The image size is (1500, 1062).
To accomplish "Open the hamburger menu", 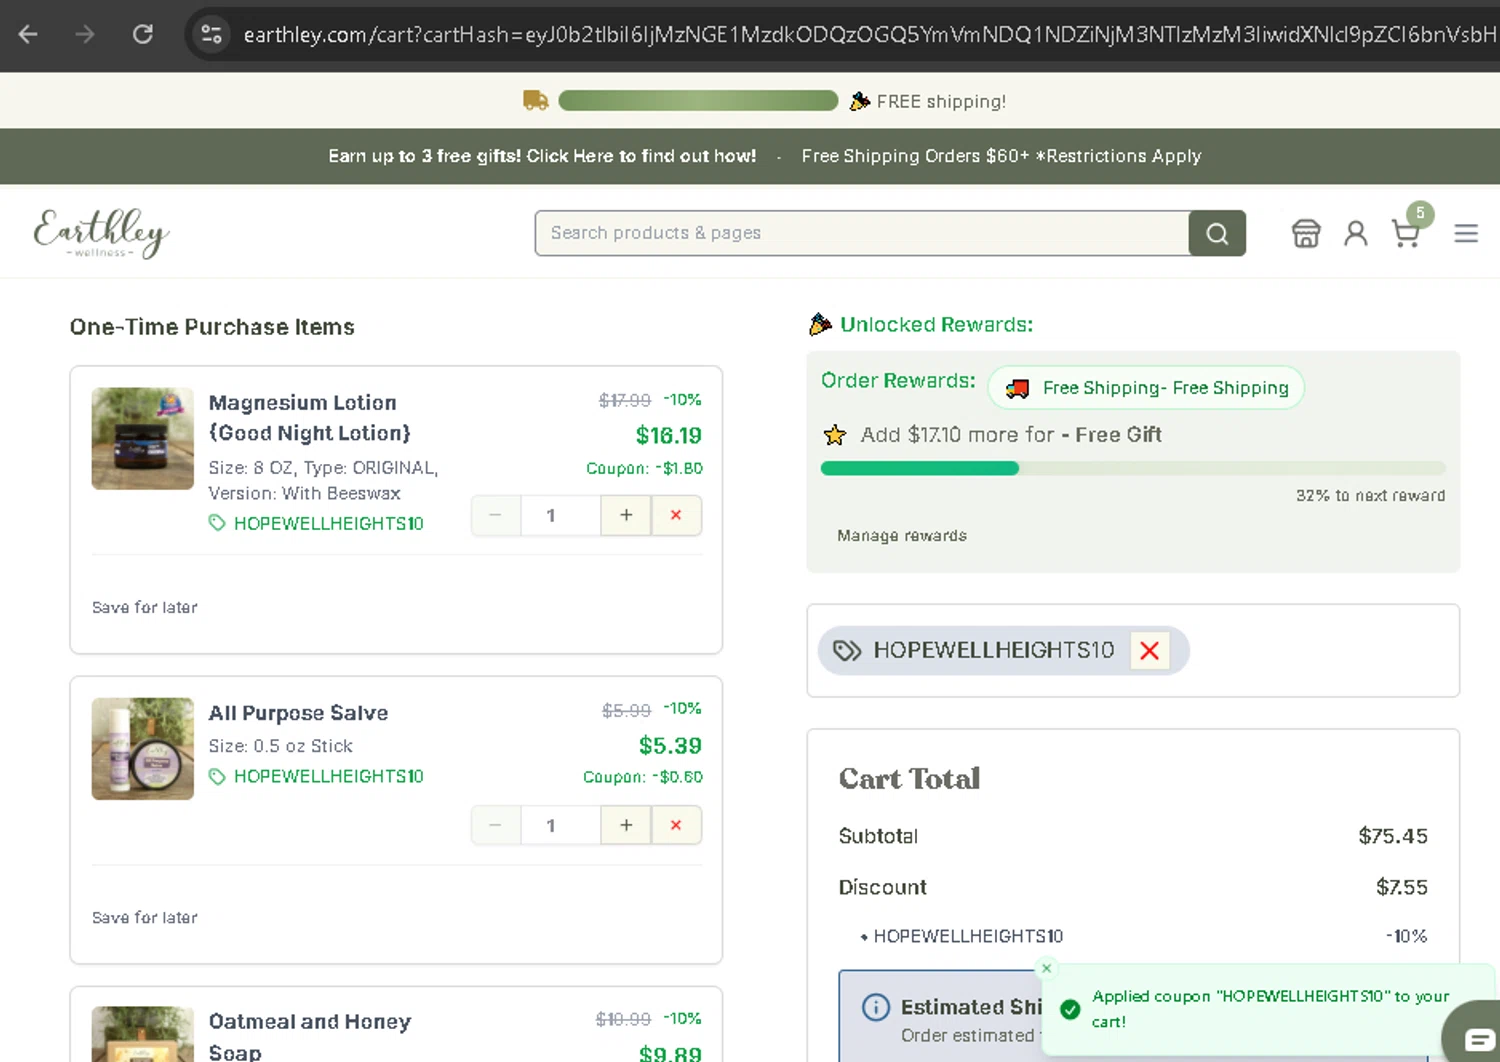I will (x=1466, y=233).
